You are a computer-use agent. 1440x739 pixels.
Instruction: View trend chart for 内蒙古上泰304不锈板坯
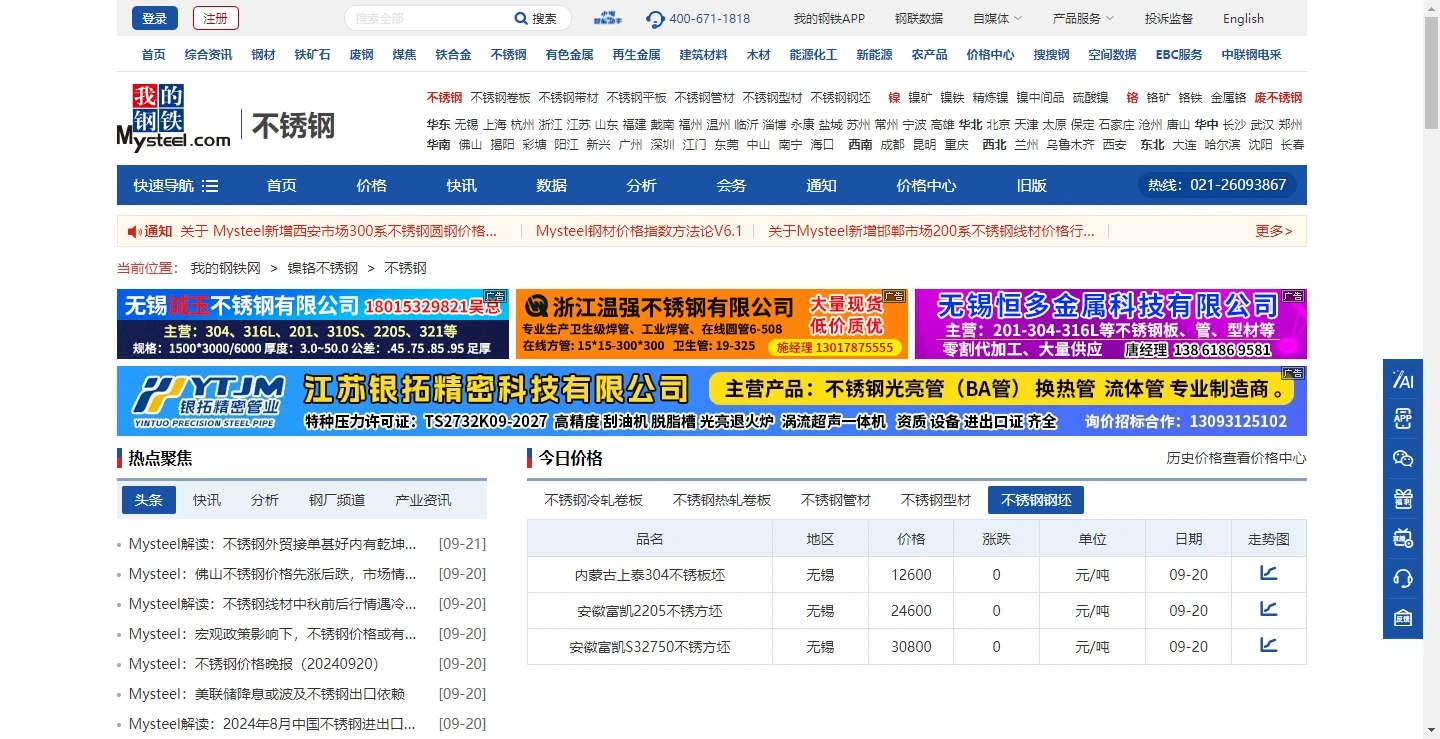pyautogui.click(x=1268, y=573)
